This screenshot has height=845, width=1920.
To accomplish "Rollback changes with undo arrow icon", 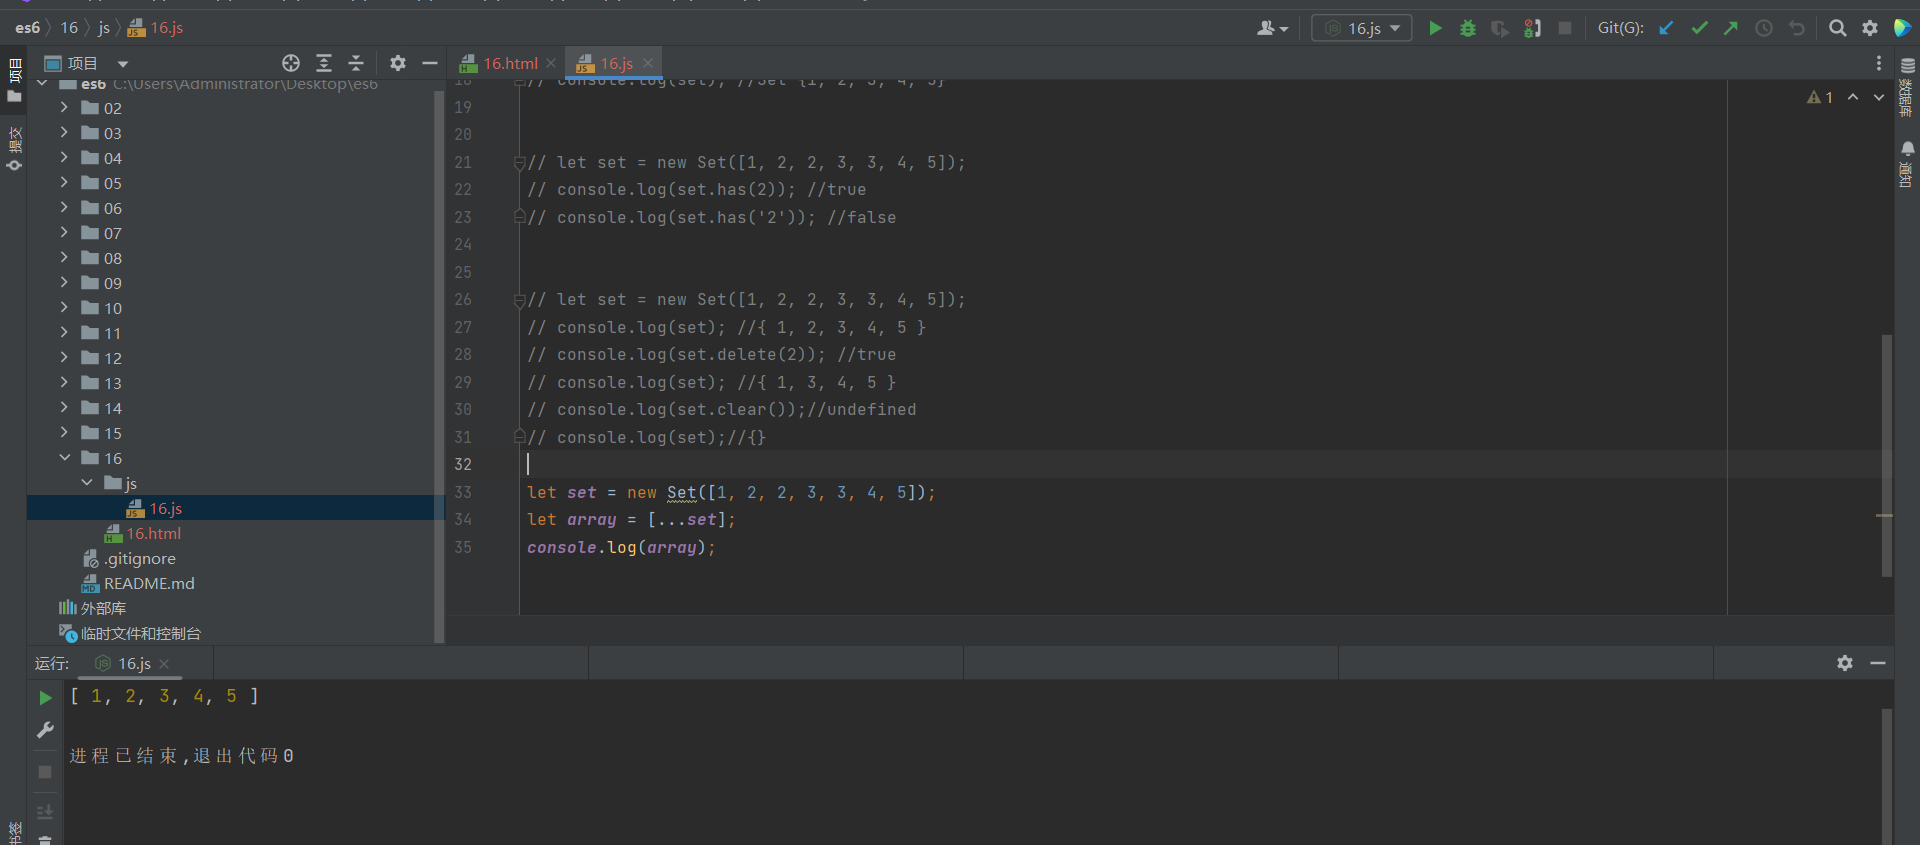I will (x=1797, y=28).
